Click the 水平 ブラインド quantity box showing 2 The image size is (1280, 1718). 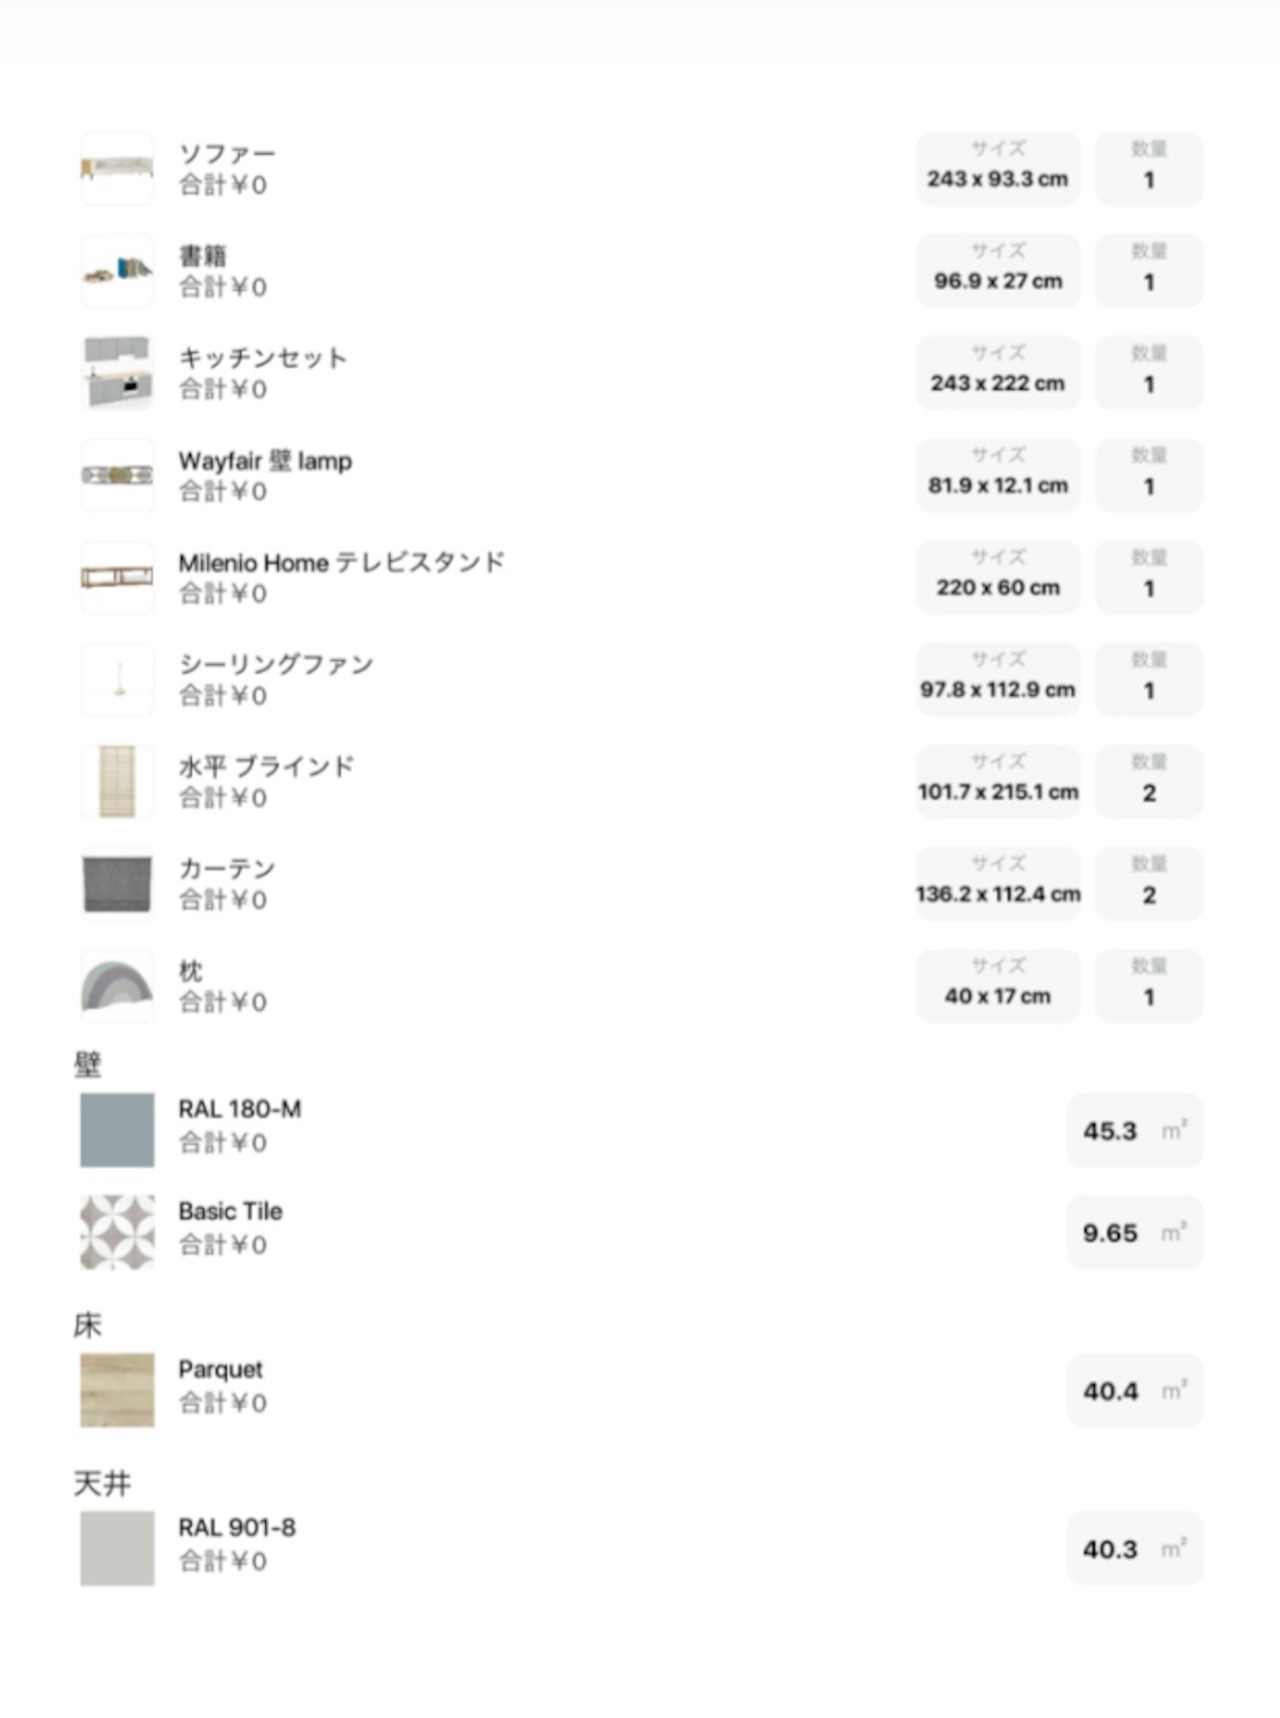1149,781
